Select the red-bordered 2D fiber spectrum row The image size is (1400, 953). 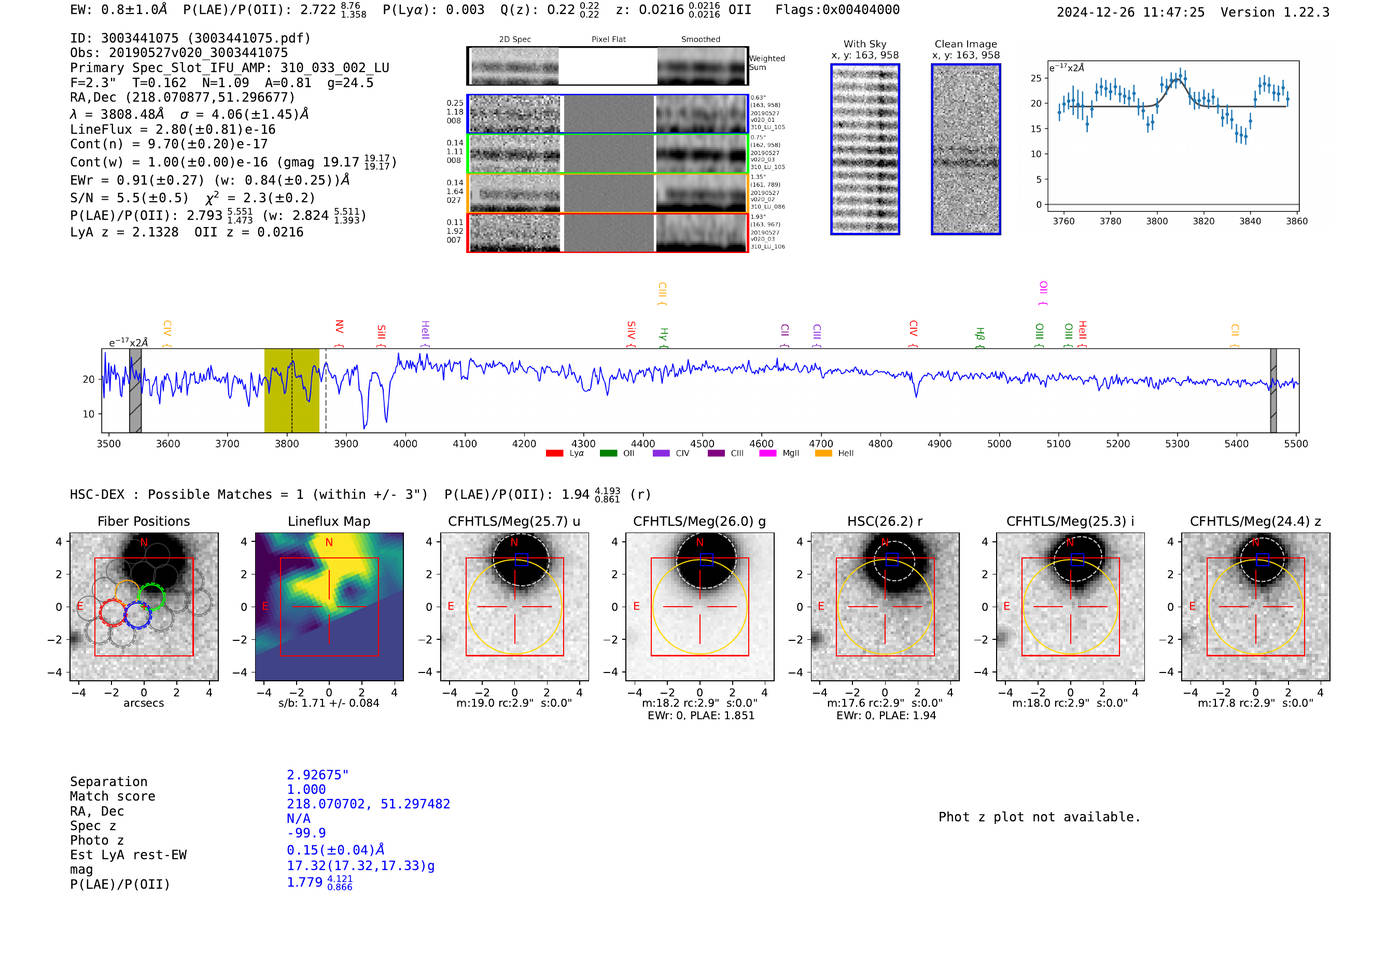608,232
